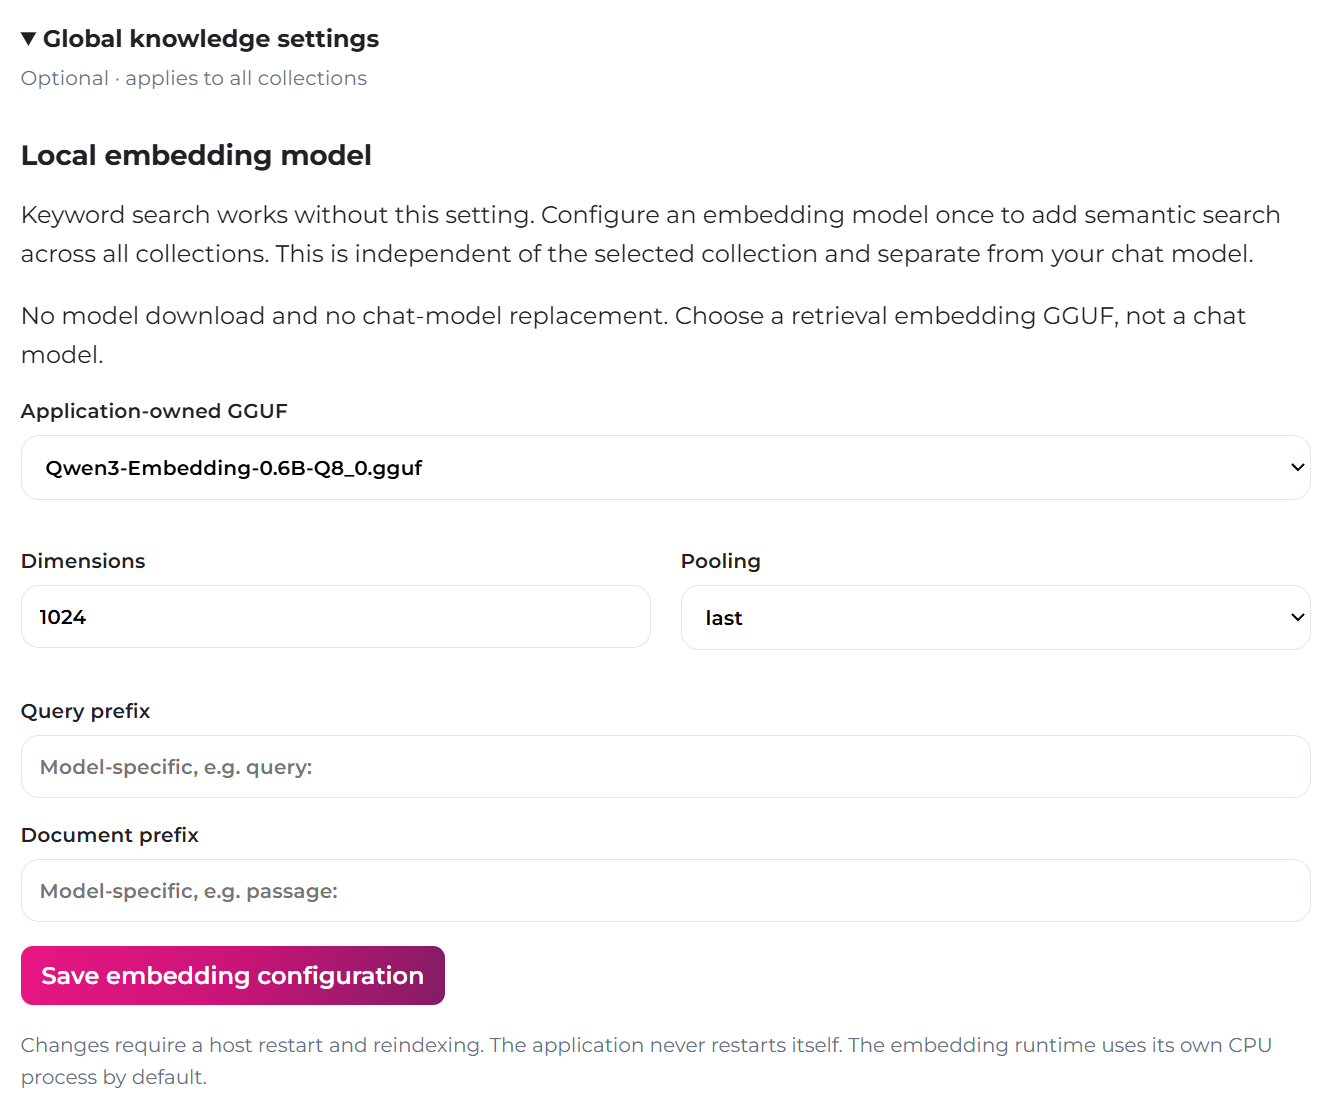The width and height of the screenshot is (1342, 1098).
Task: Click into the Document prefix input field
Action: coord(666,891)
